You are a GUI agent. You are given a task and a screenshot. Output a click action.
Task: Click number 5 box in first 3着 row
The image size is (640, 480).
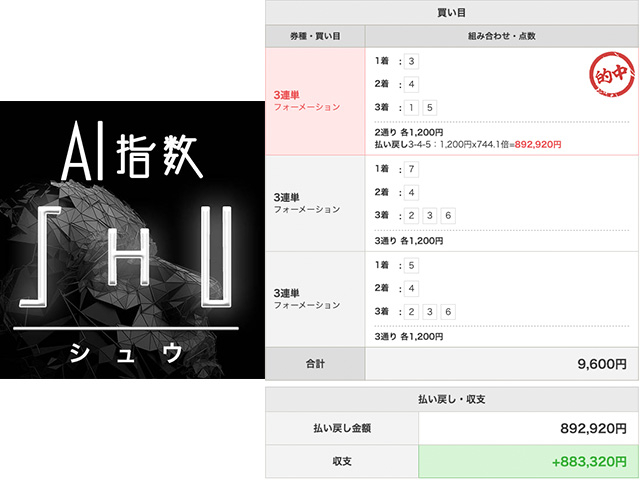coord(429,108)
